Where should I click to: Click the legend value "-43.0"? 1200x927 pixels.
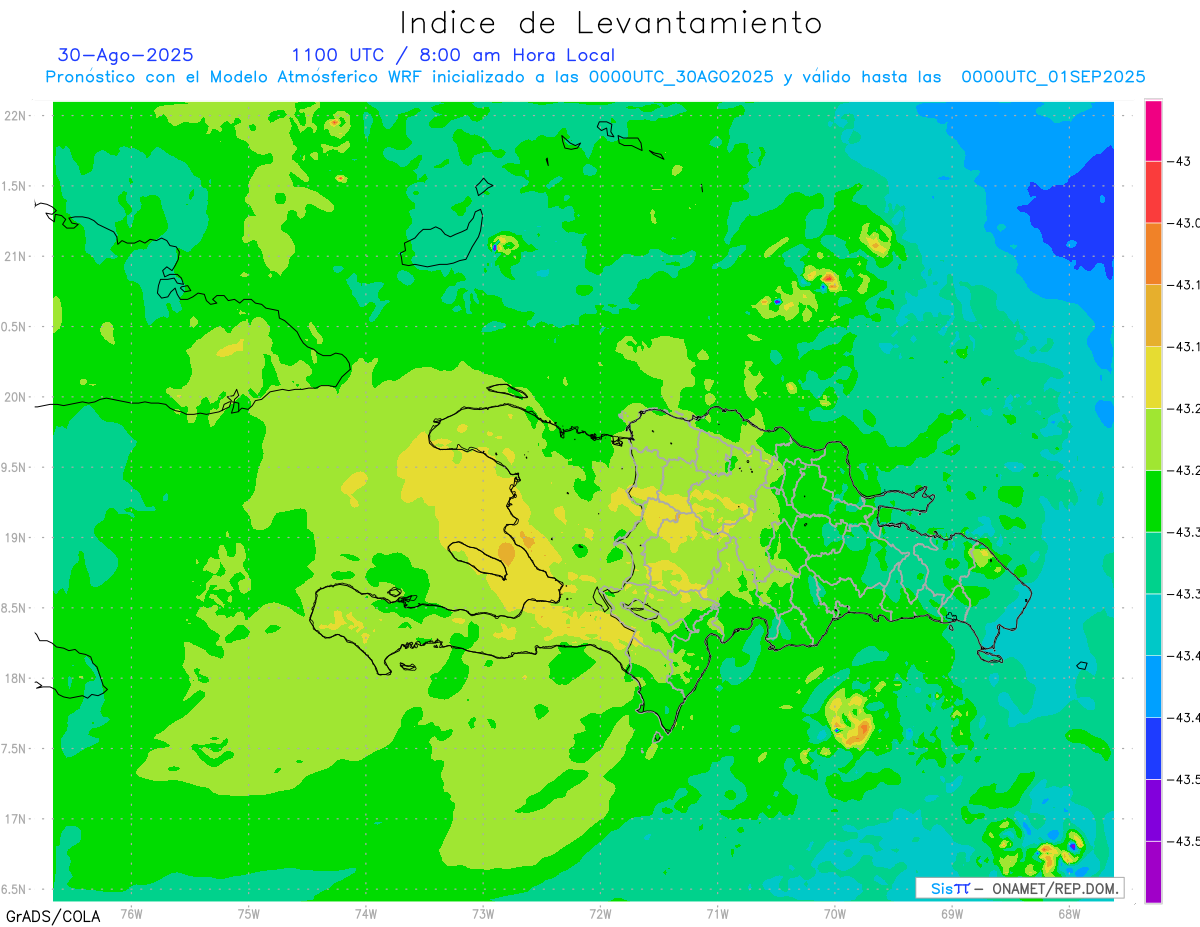tap(1184, 223)
